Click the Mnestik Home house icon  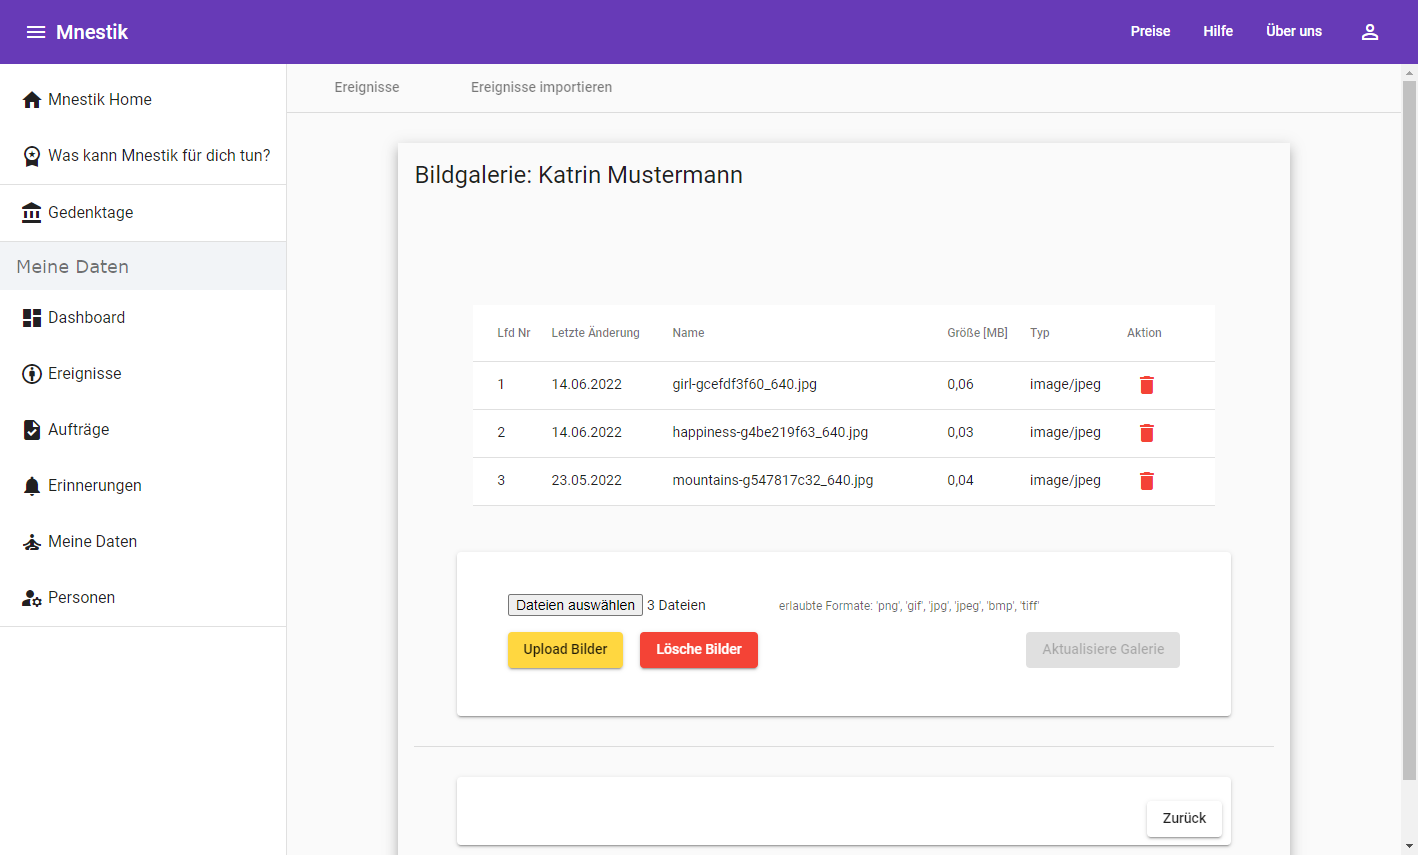click(x=32, y=100)
